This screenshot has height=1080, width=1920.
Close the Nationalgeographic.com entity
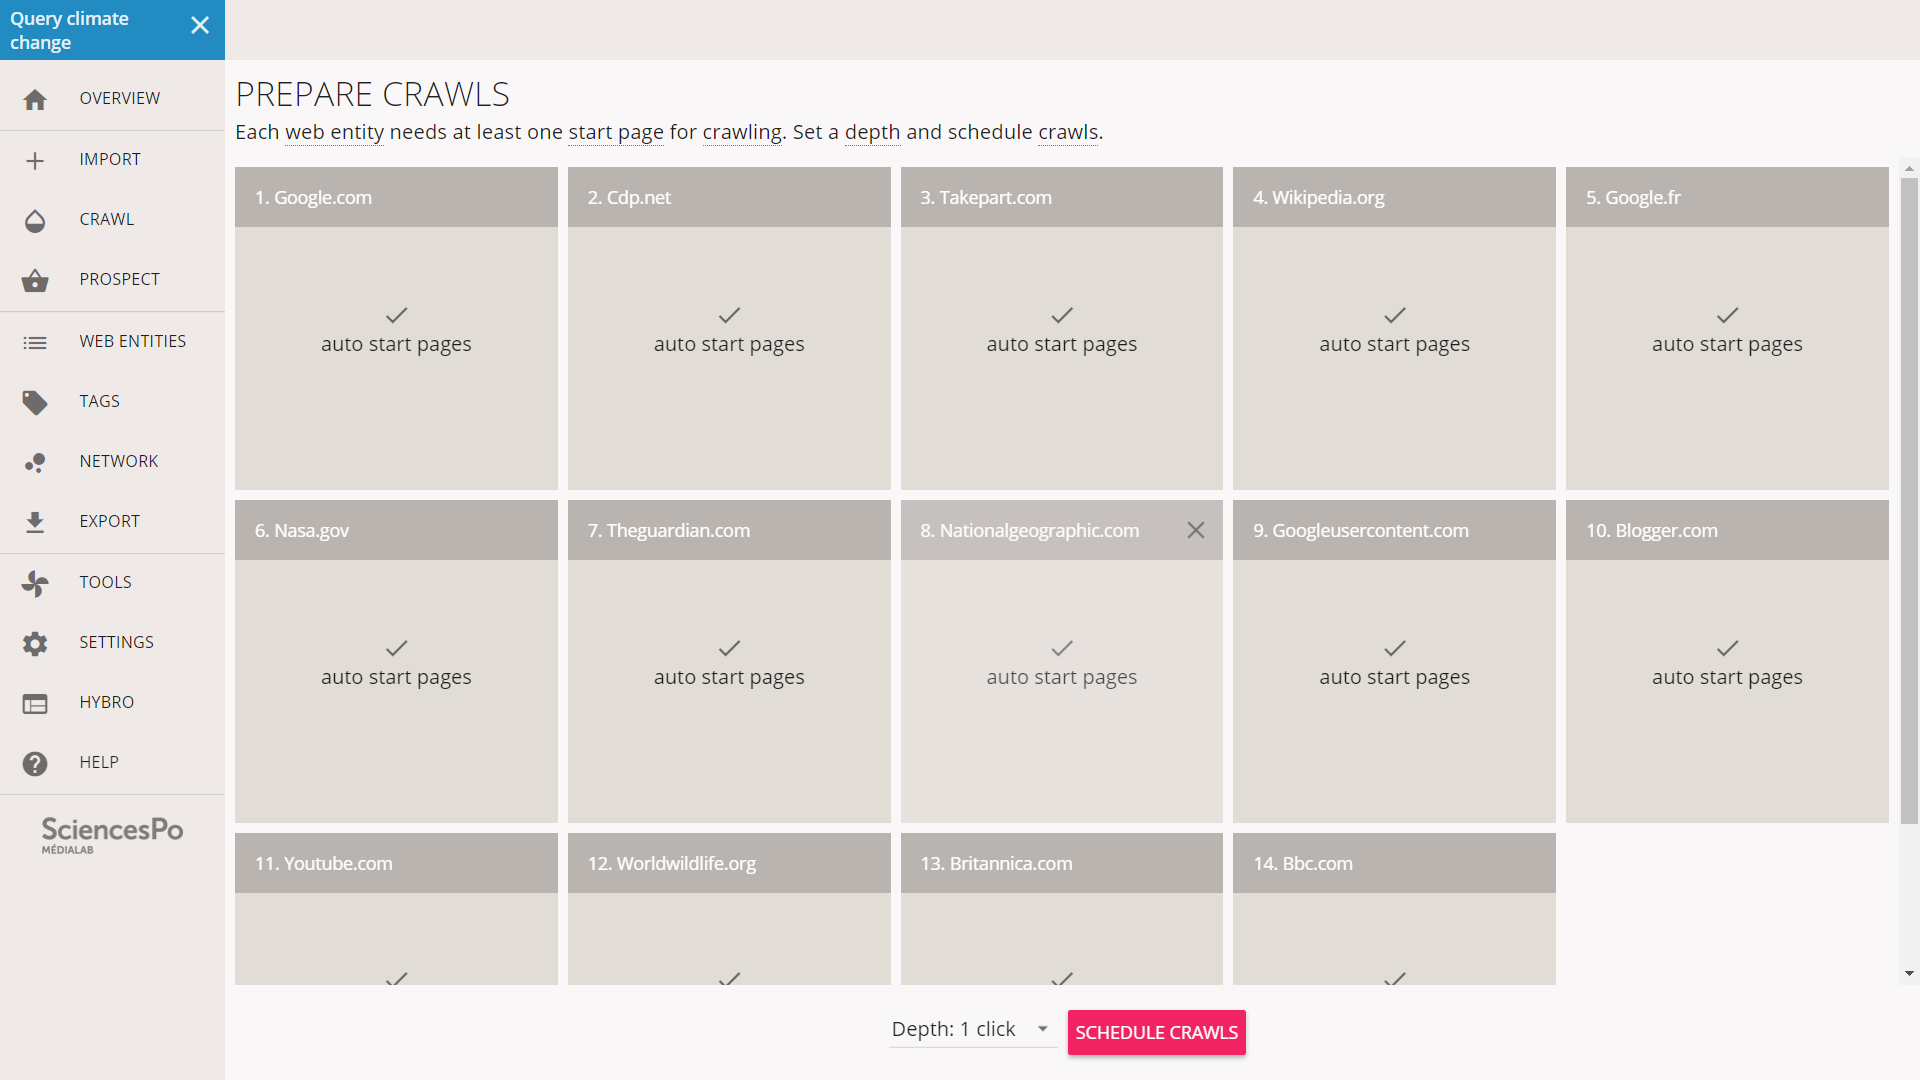1196,530
